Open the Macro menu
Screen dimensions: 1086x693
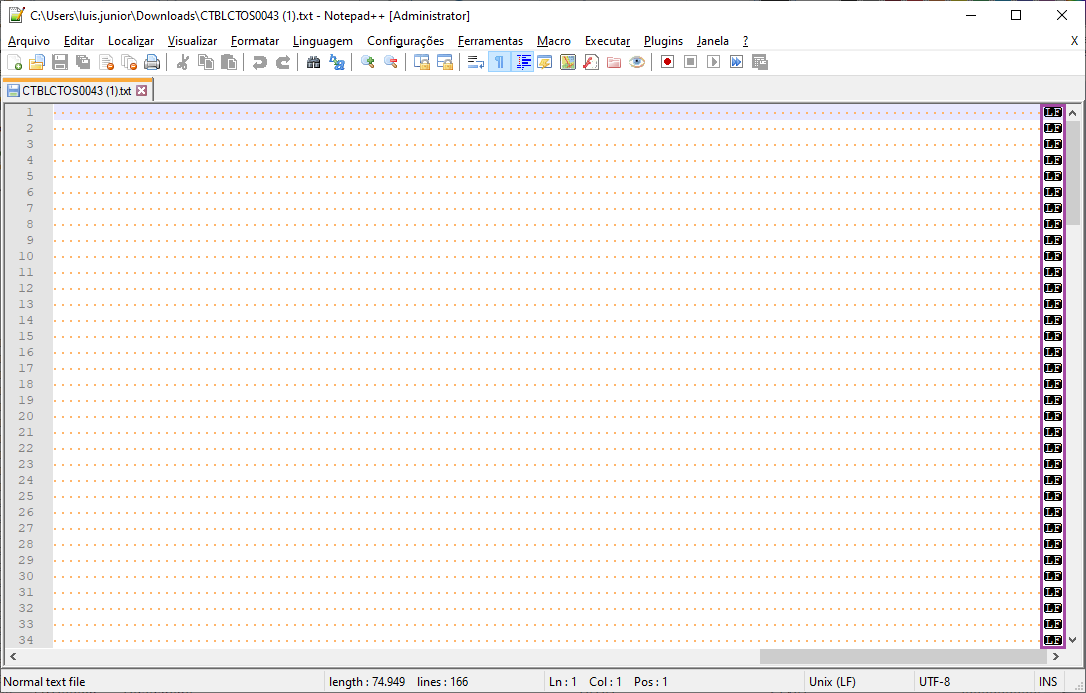554,41
